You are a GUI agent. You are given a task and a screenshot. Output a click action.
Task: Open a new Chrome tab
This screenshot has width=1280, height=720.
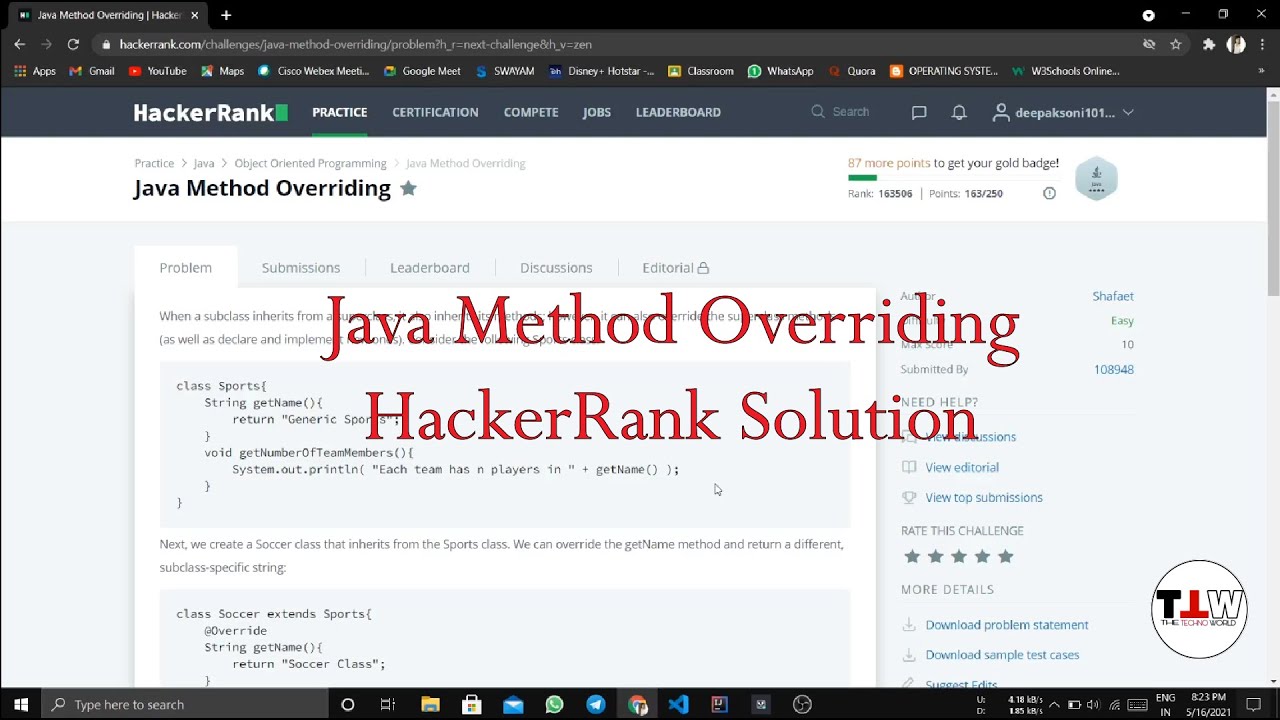pyautogui.click(x=226, y=15)
